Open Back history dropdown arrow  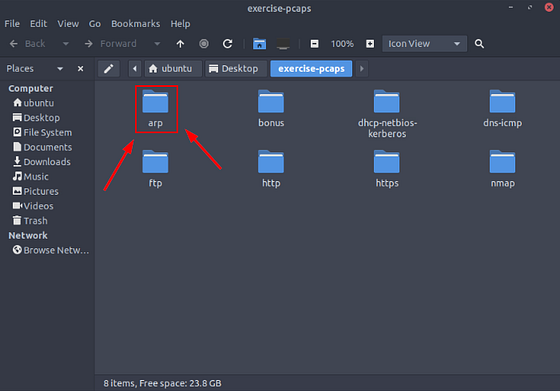point(66,44)
